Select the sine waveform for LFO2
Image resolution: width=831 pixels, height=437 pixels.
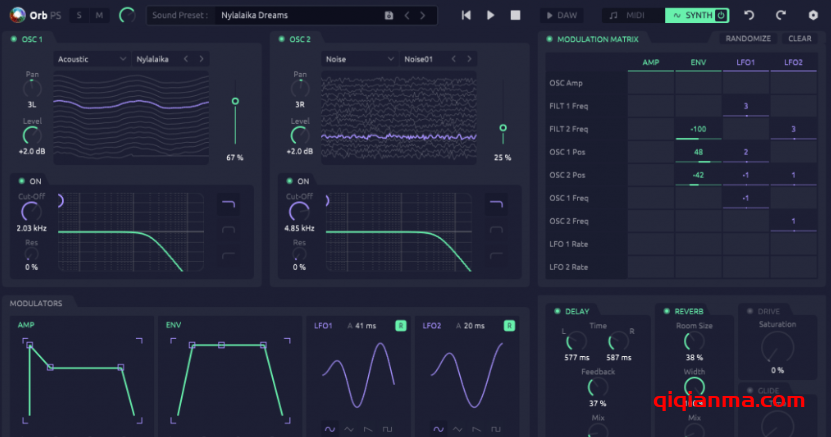point(437,429)
